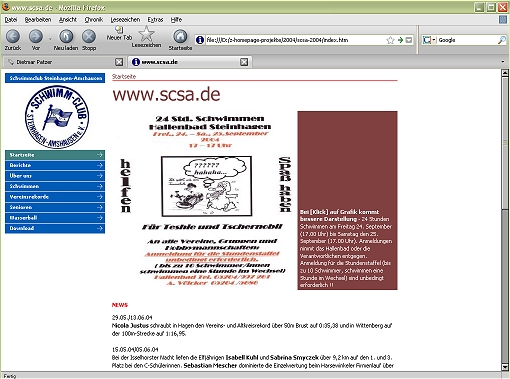The height and width of the screenshot is (379, 510).
Task: Open the Vereinsrekorde navigation link
Action: [x=55, y=197]
